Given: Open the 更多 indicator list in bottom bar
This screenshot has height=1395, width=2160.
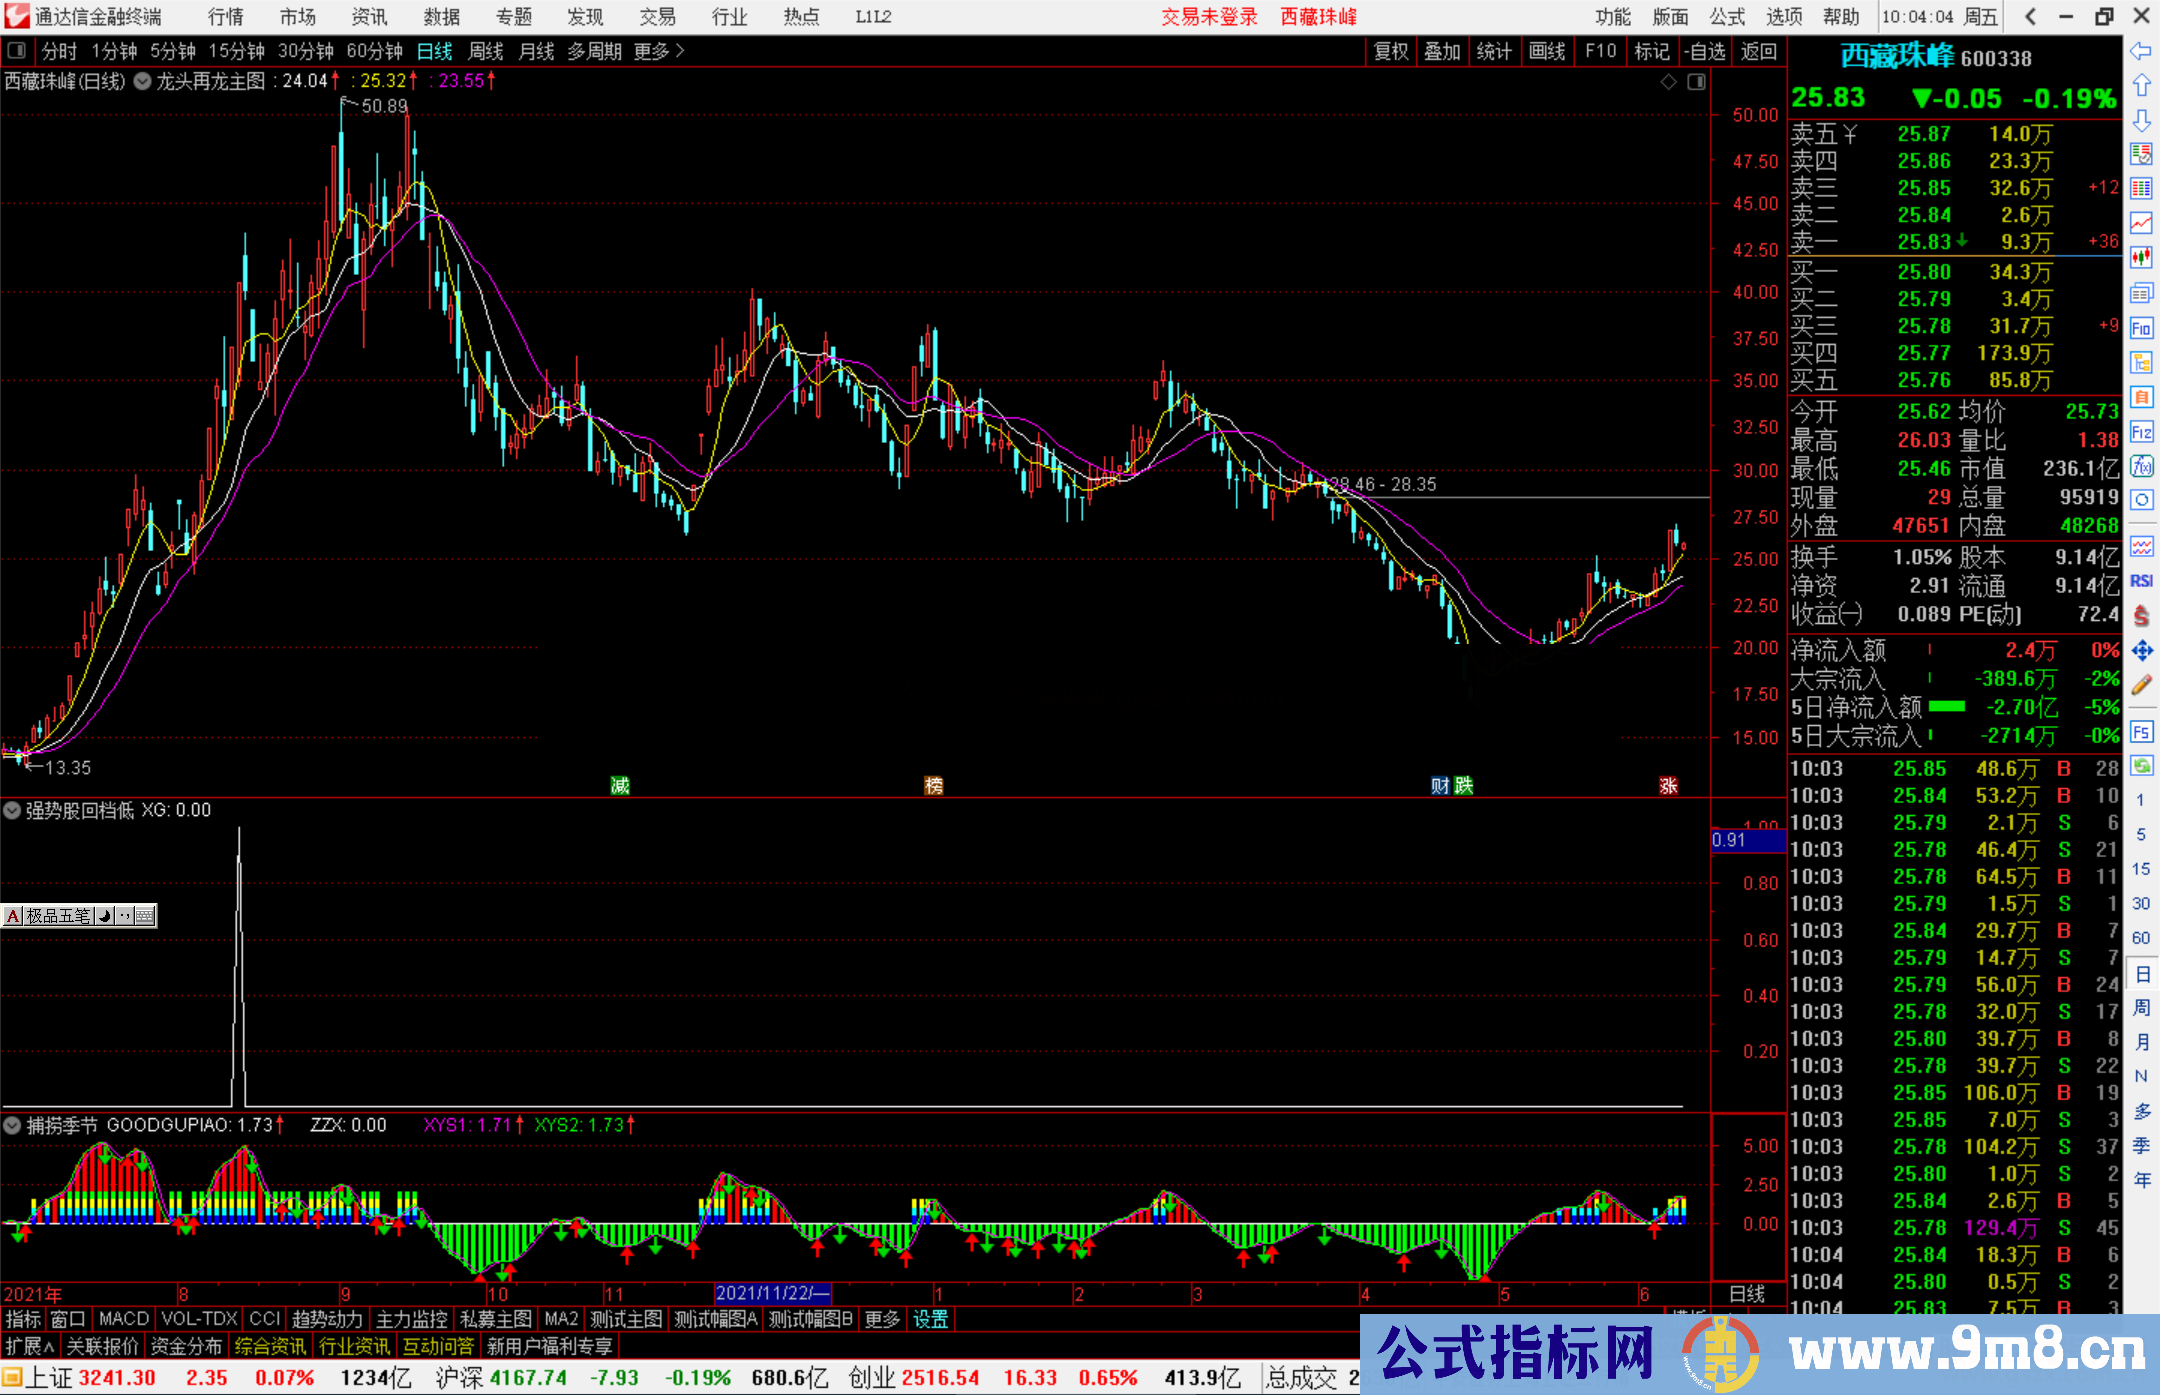Looking at the screenshot, I should point(881,1319).
